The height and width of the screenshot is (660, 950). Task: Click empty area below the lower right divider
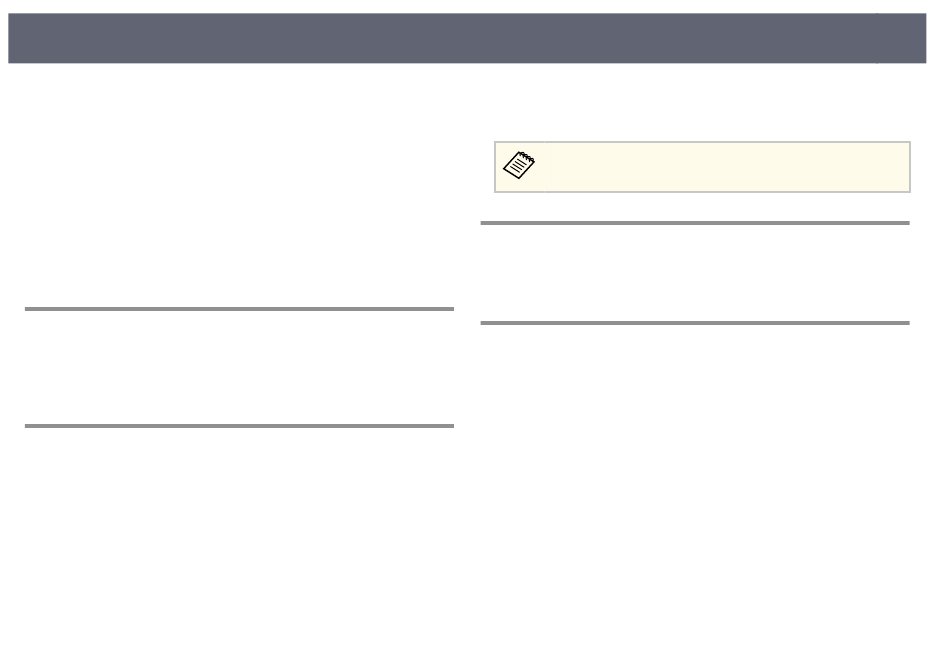(695, 485)
